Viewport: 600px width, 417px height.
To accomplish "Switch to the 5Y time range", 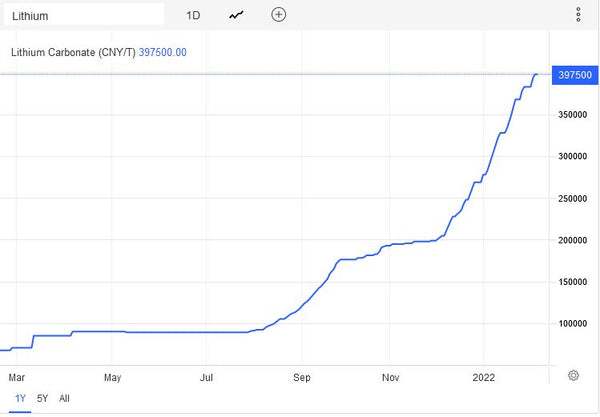I will coord(42,398).
